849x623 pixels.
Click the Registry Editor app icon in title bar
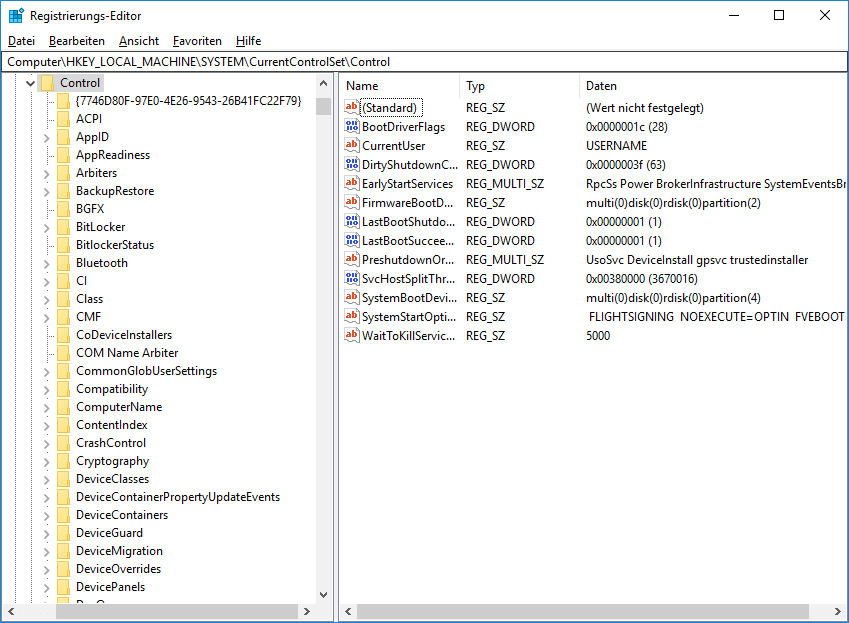(16, 15)
